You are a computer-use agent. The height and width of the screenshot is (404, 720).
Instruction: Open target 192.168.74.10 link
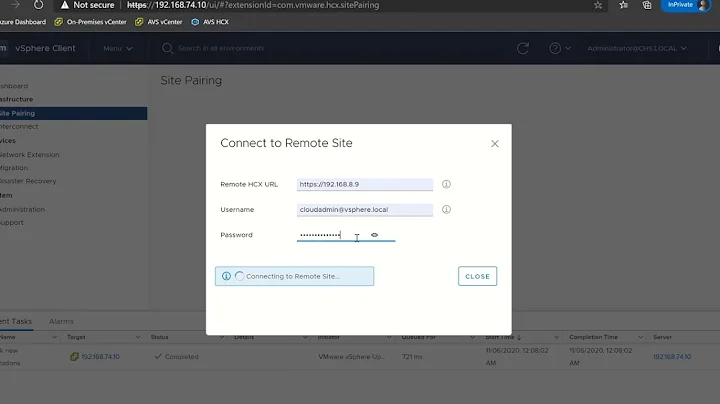[x=100, y=357]
